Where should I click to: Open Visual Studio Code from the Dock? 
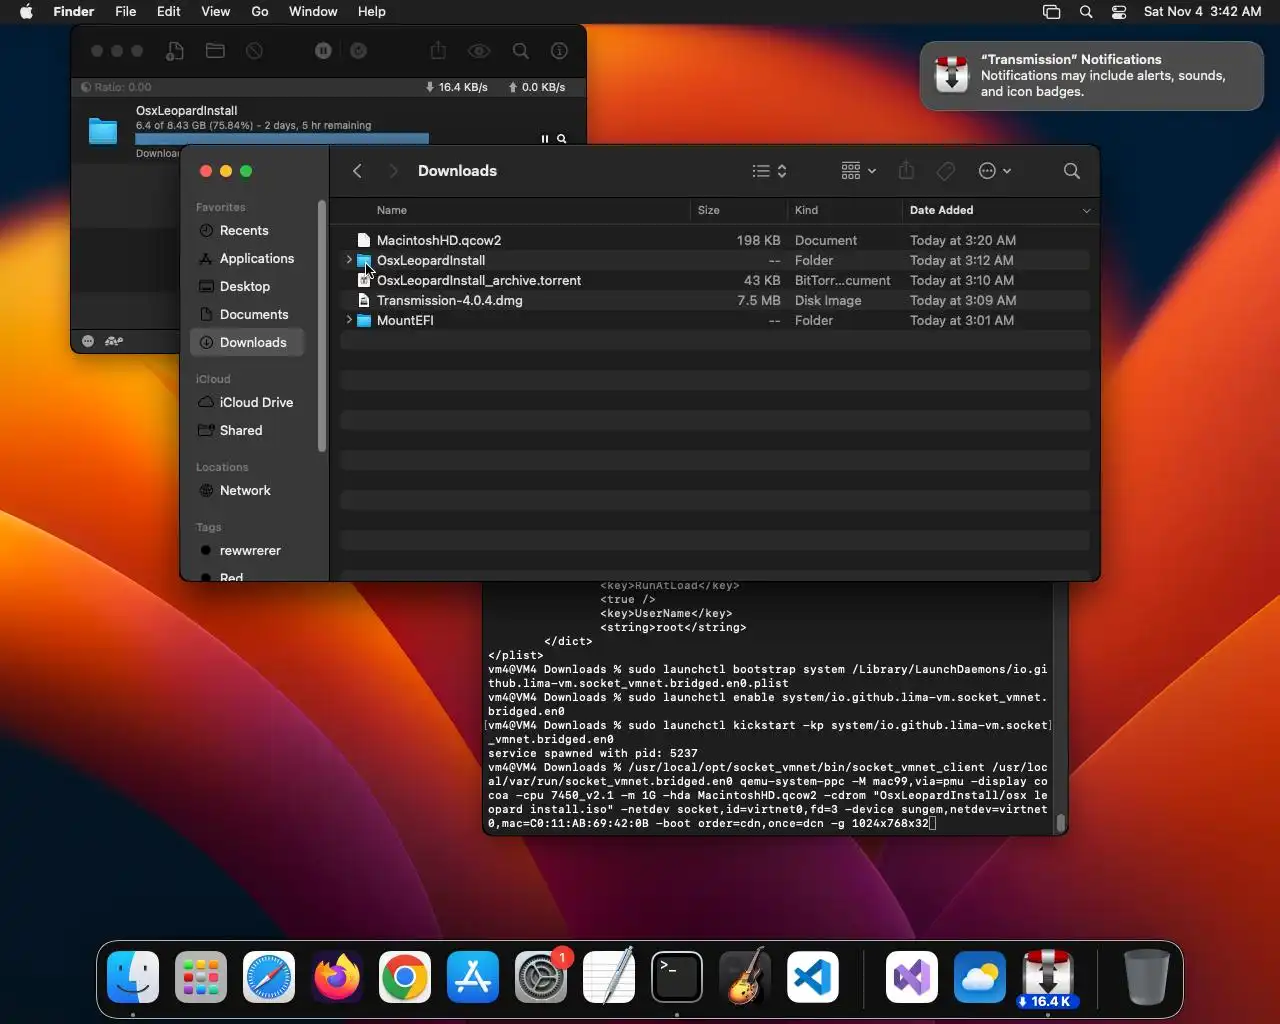click(813, 977)
